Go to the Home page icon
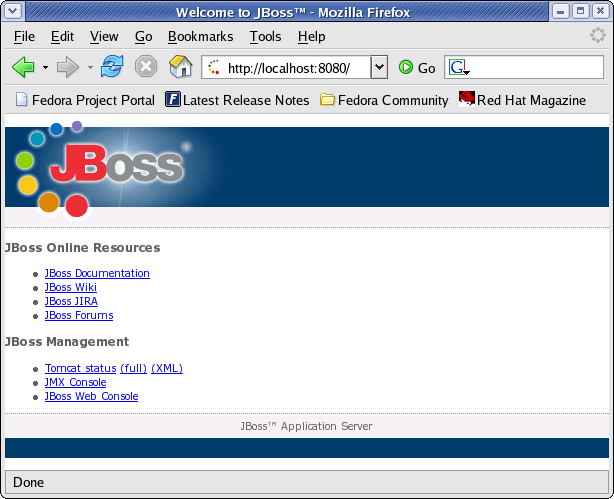Viewport: 614px width, 499px height. coord(181,67)
